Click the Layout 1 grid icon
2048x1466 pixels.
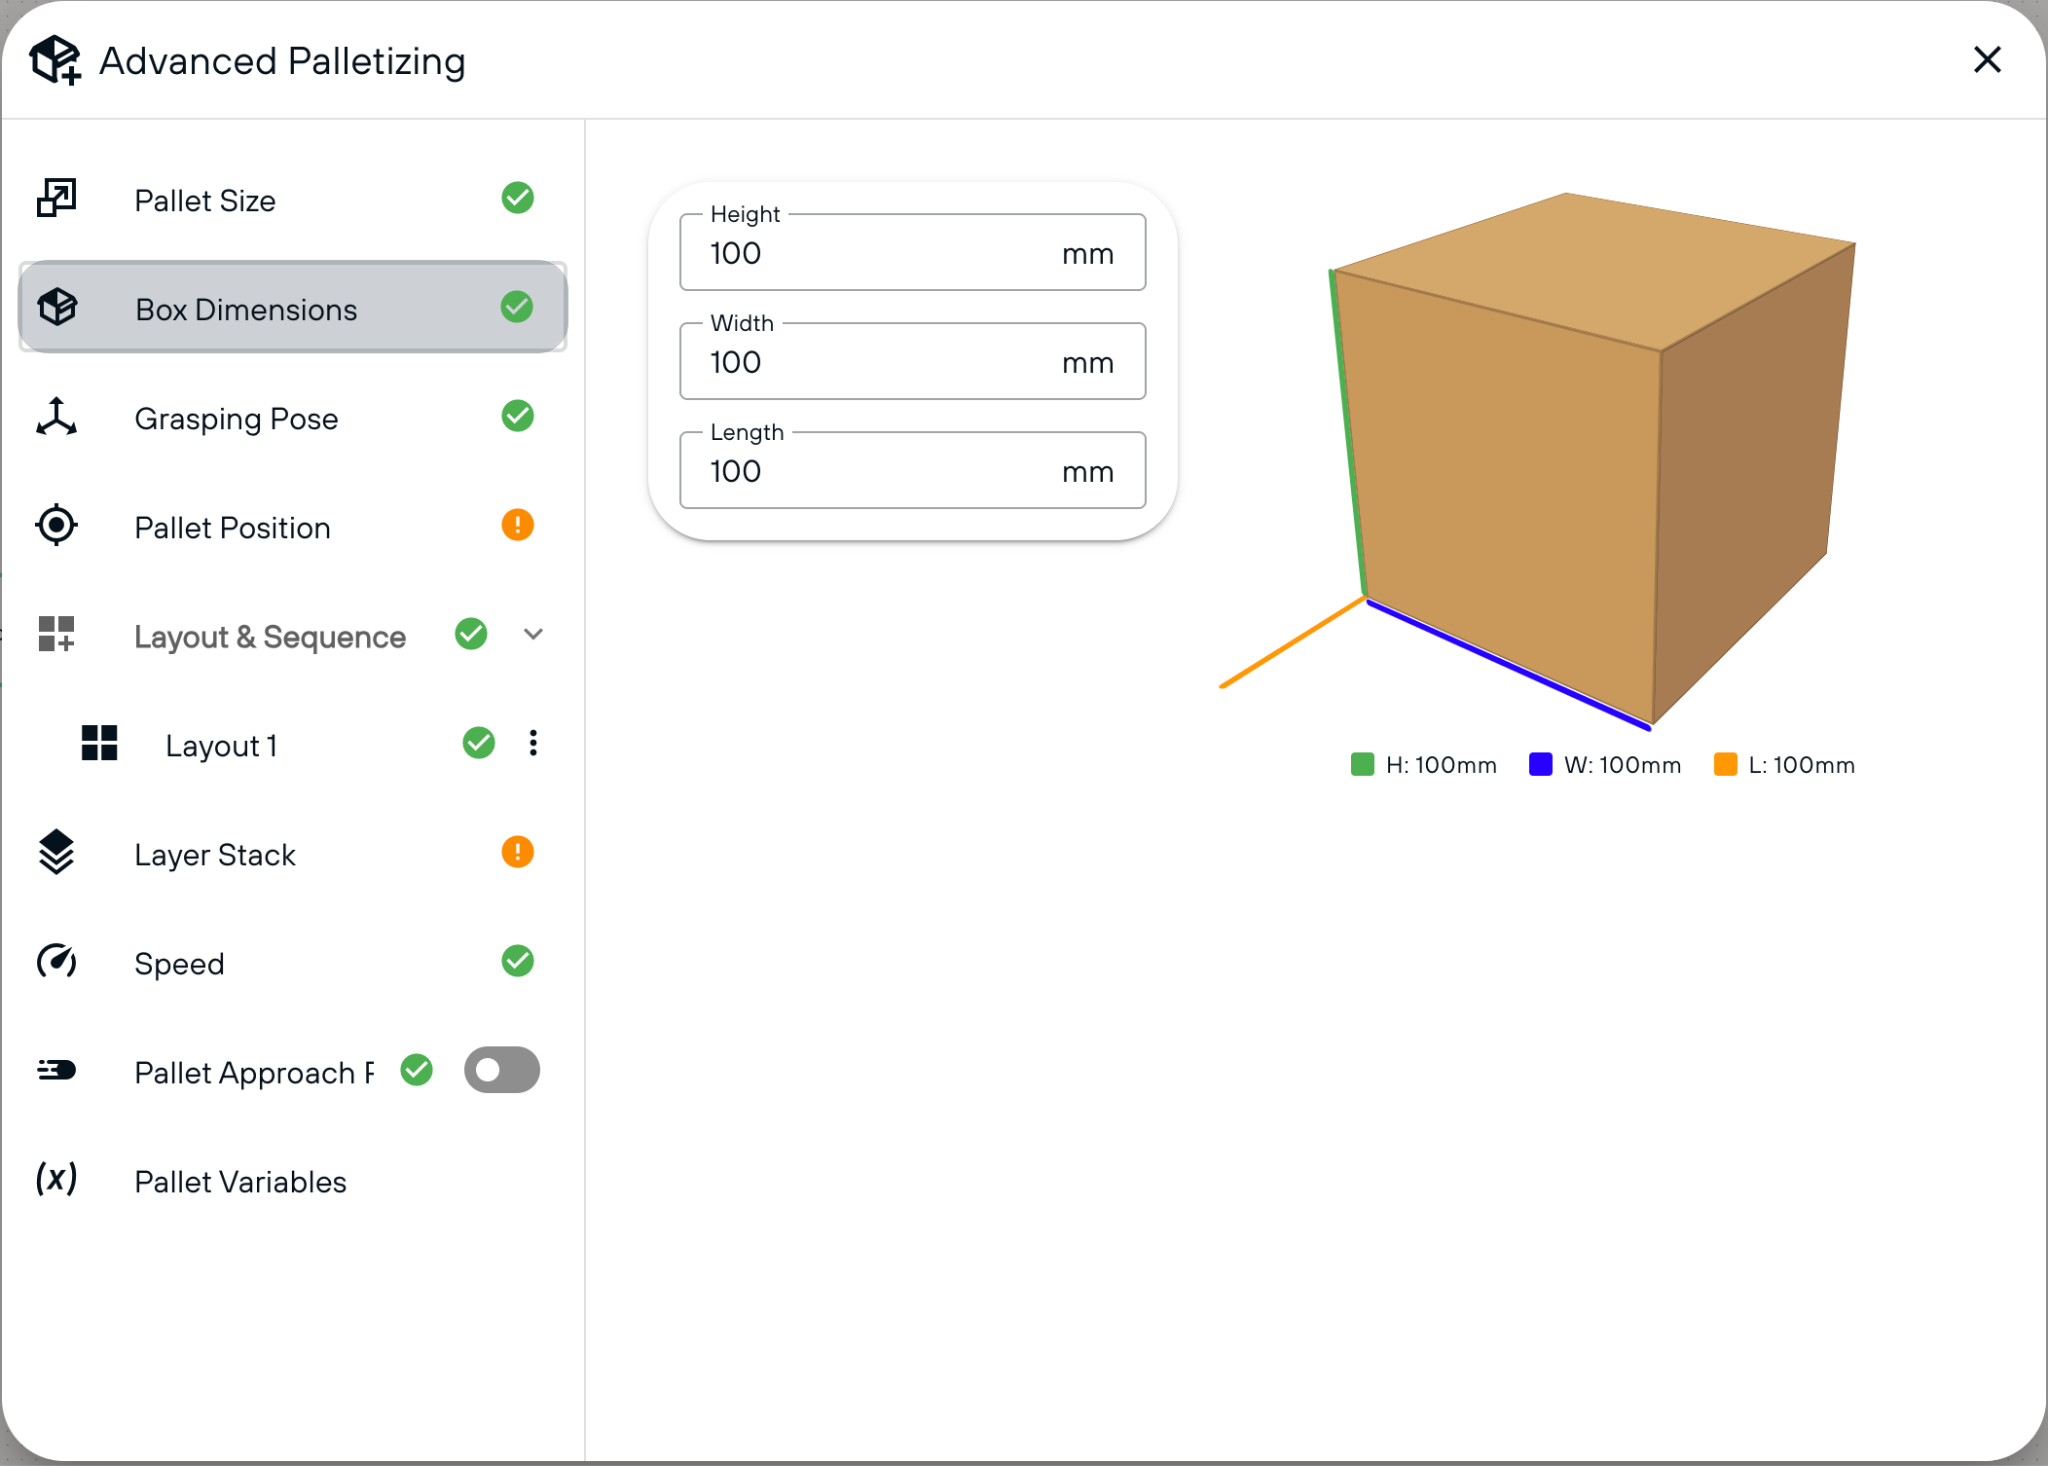[x=99, y=743]
